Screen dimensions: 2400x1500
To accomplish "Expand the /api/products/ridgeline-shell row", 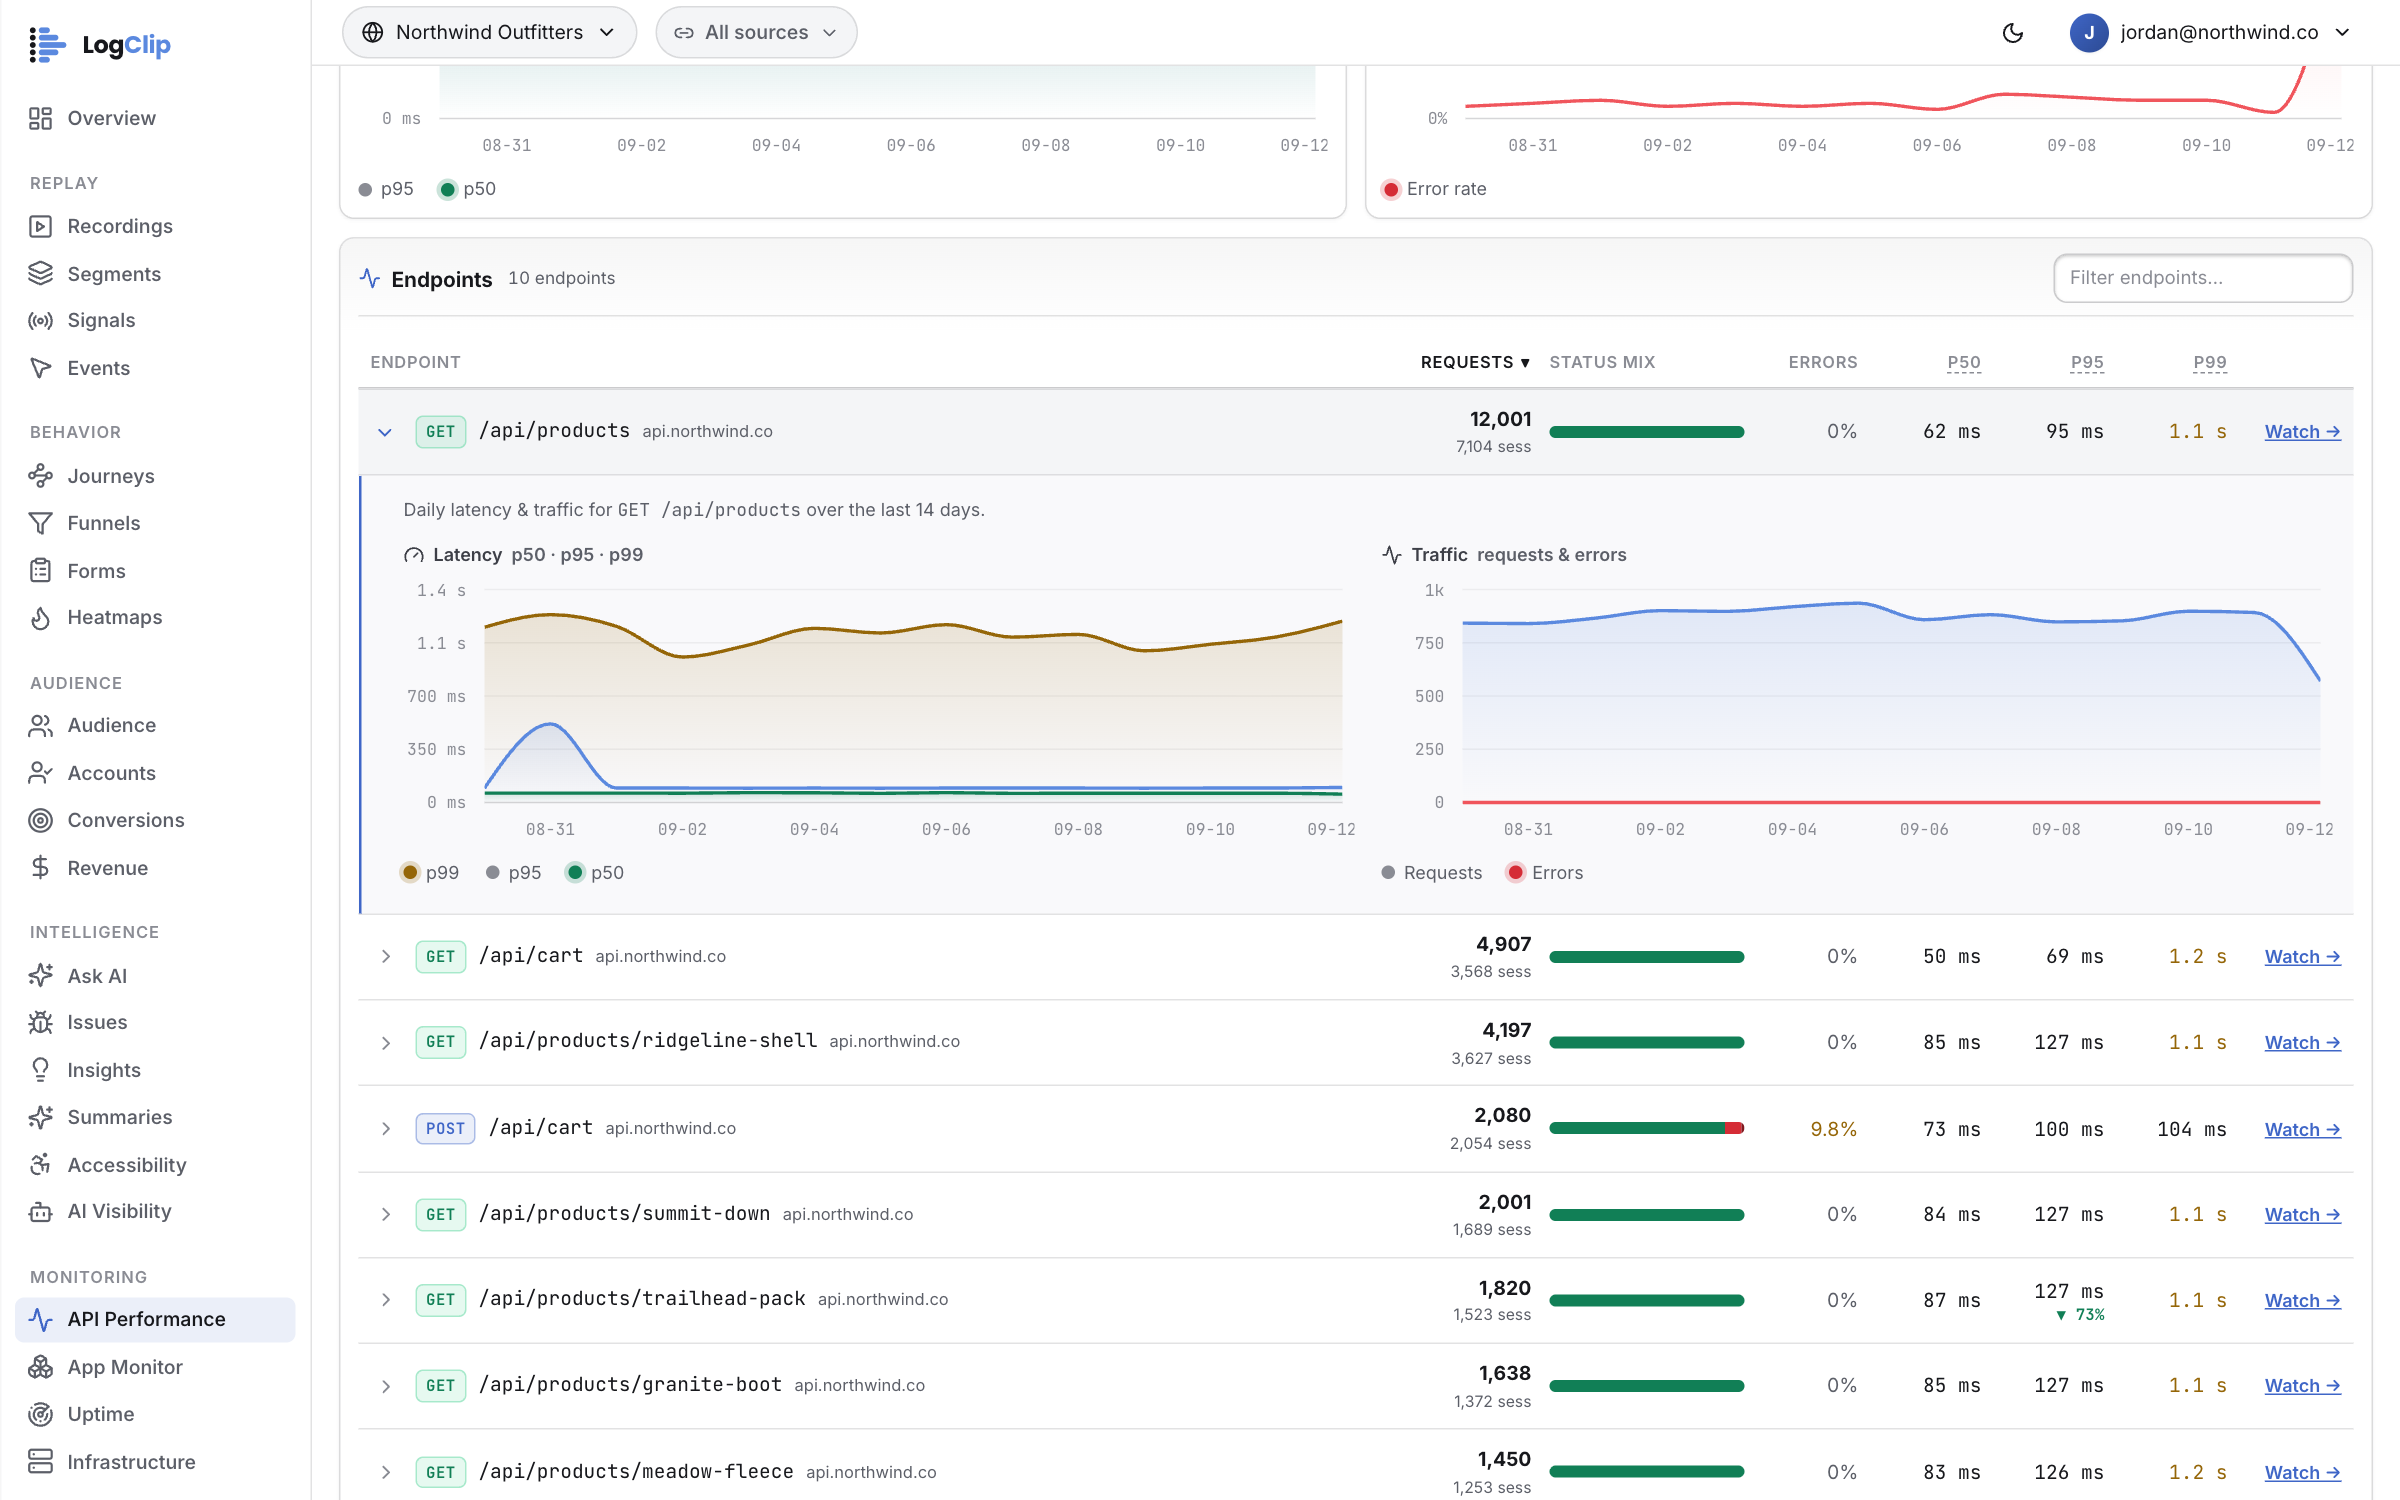I will (385, 1043).
